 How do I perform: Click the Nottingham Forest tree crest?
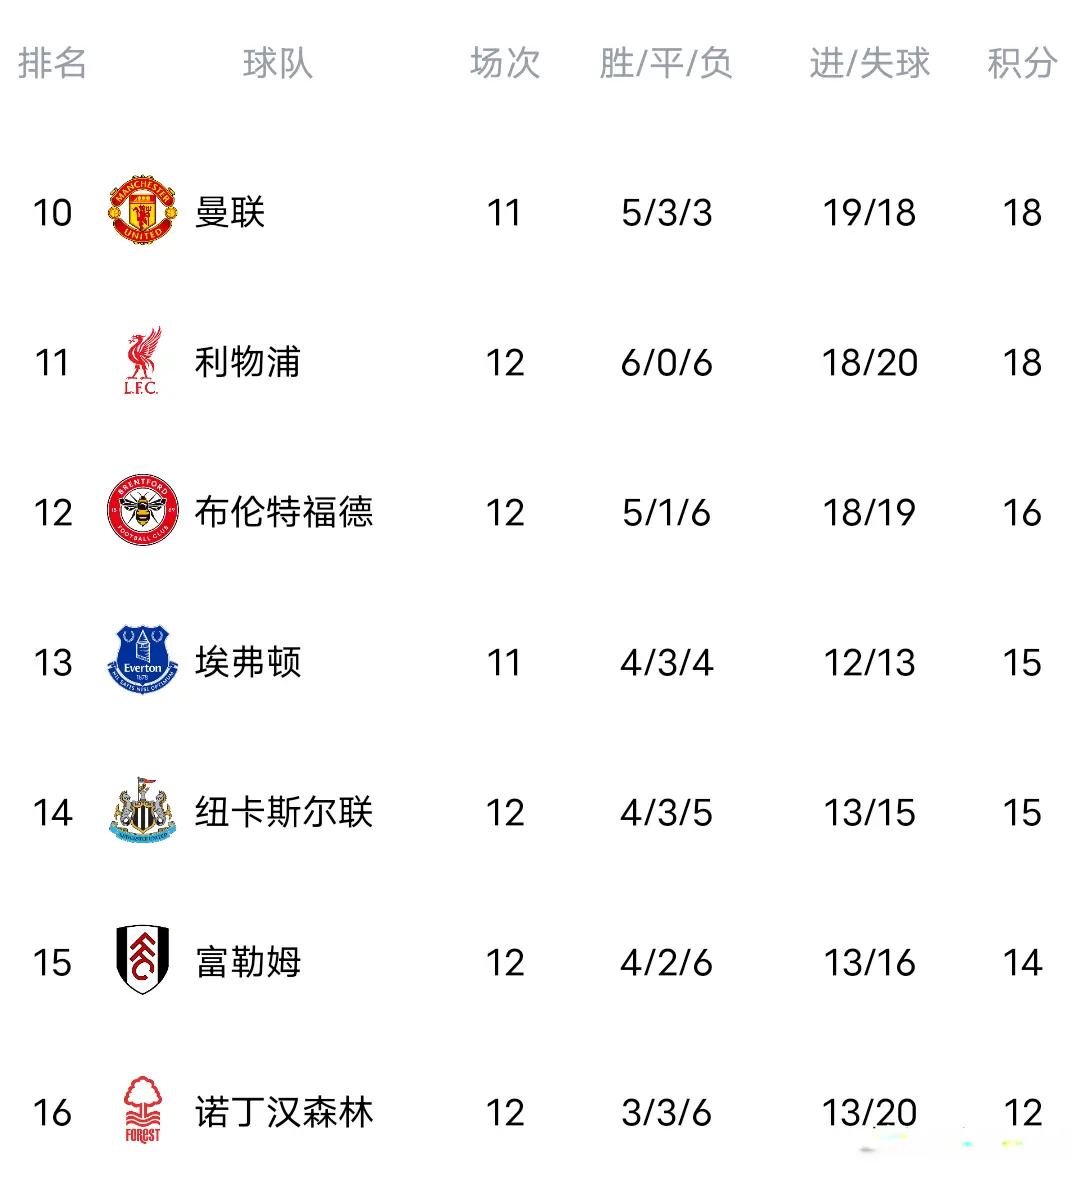(142, 1110)
